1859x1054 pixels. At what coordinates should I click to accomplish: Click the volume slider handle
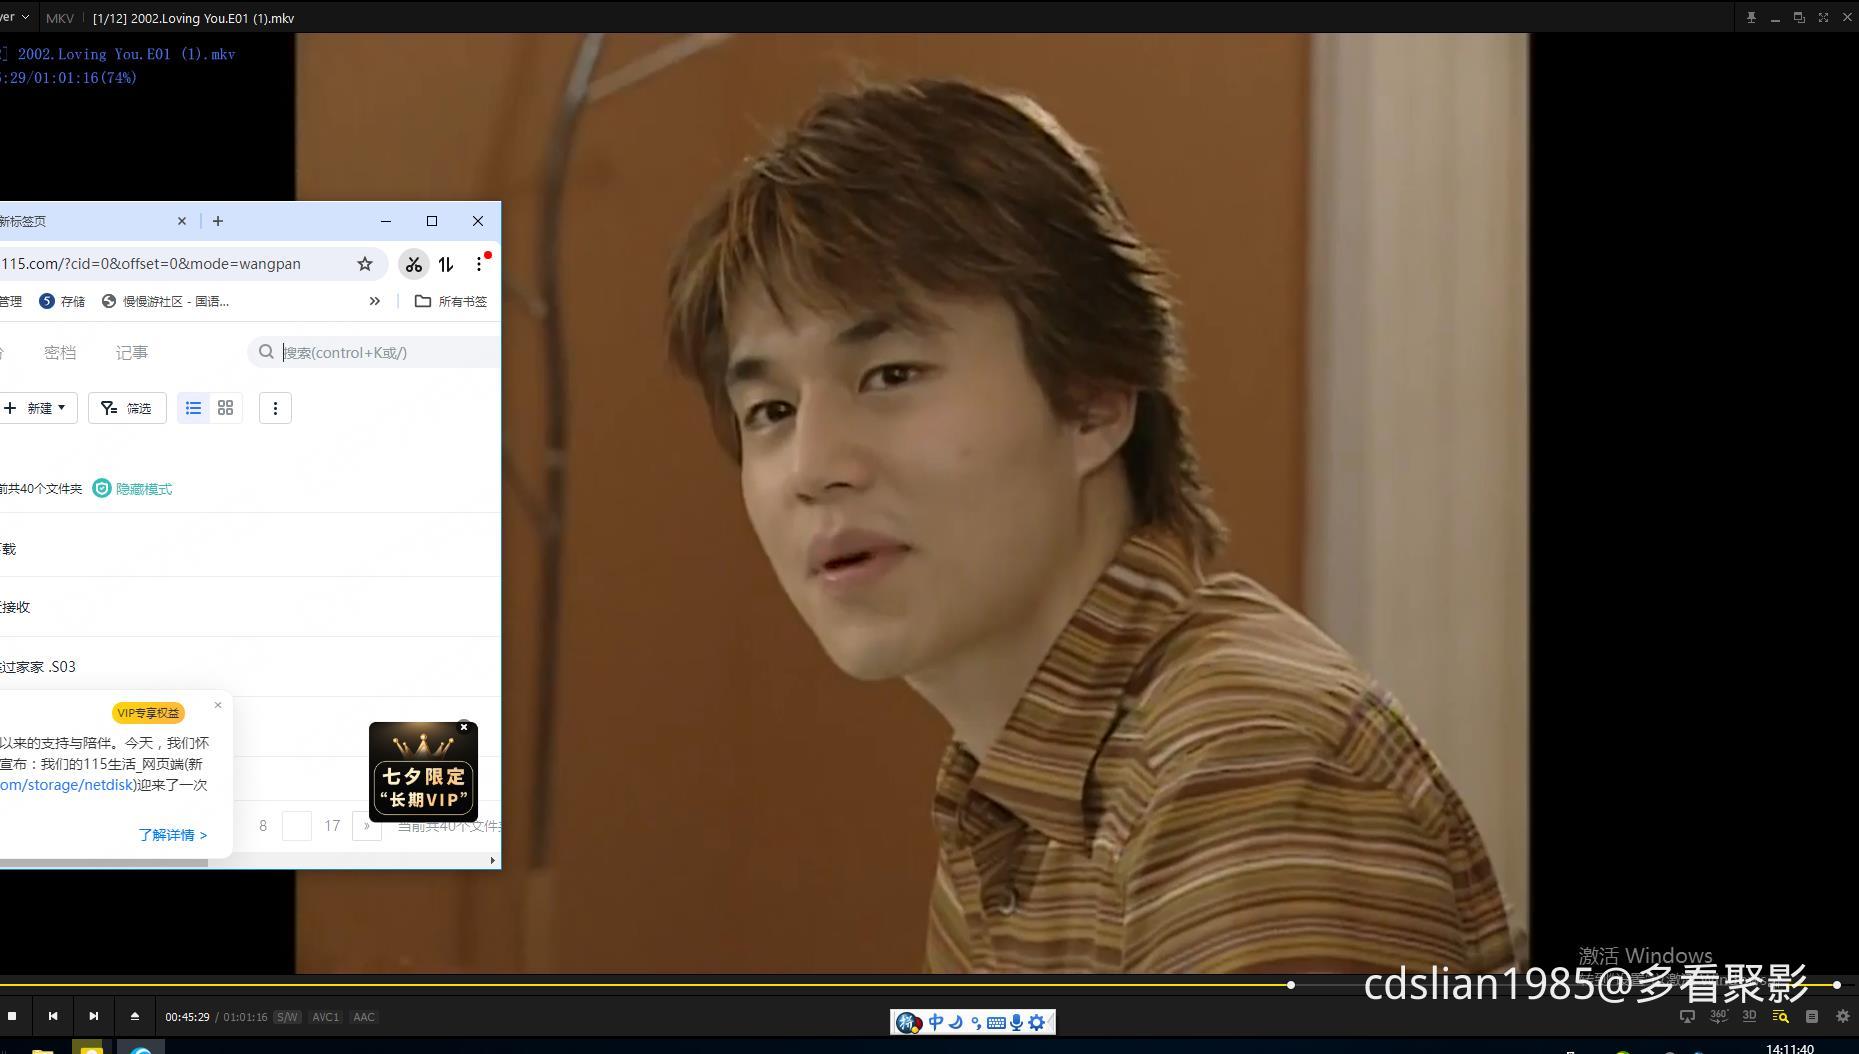pyautogui.click(x=1837, y=985)
